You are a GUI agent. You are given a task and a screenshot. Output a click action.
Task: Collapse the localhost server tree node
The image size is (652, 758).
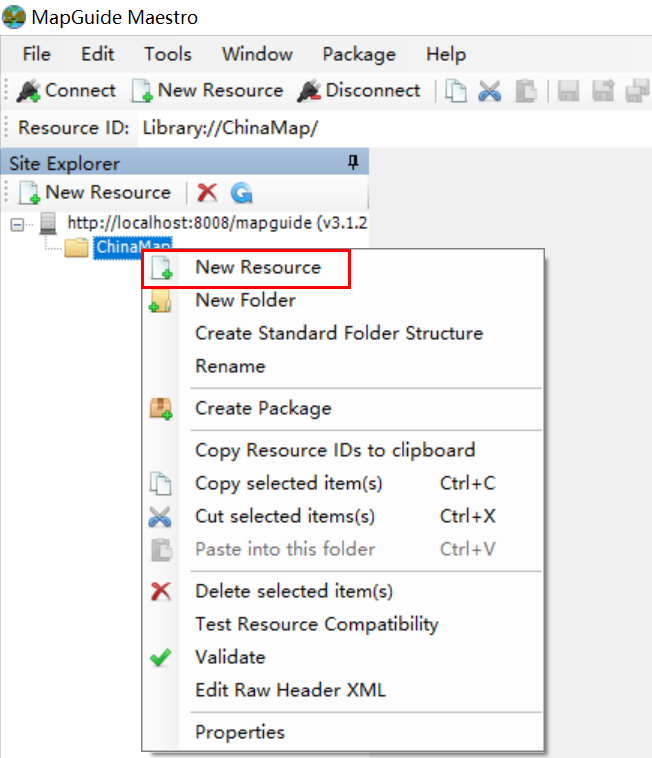coord(17,224)
